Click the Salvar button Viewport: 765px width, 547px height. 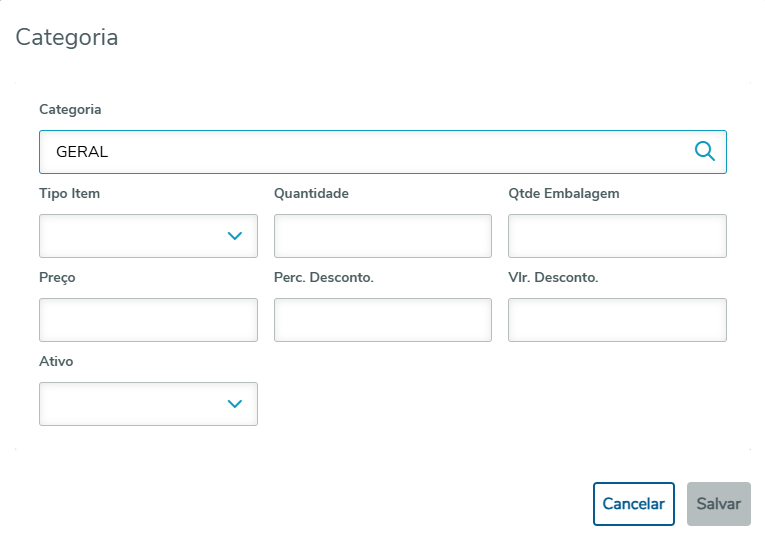pos(718,504)
